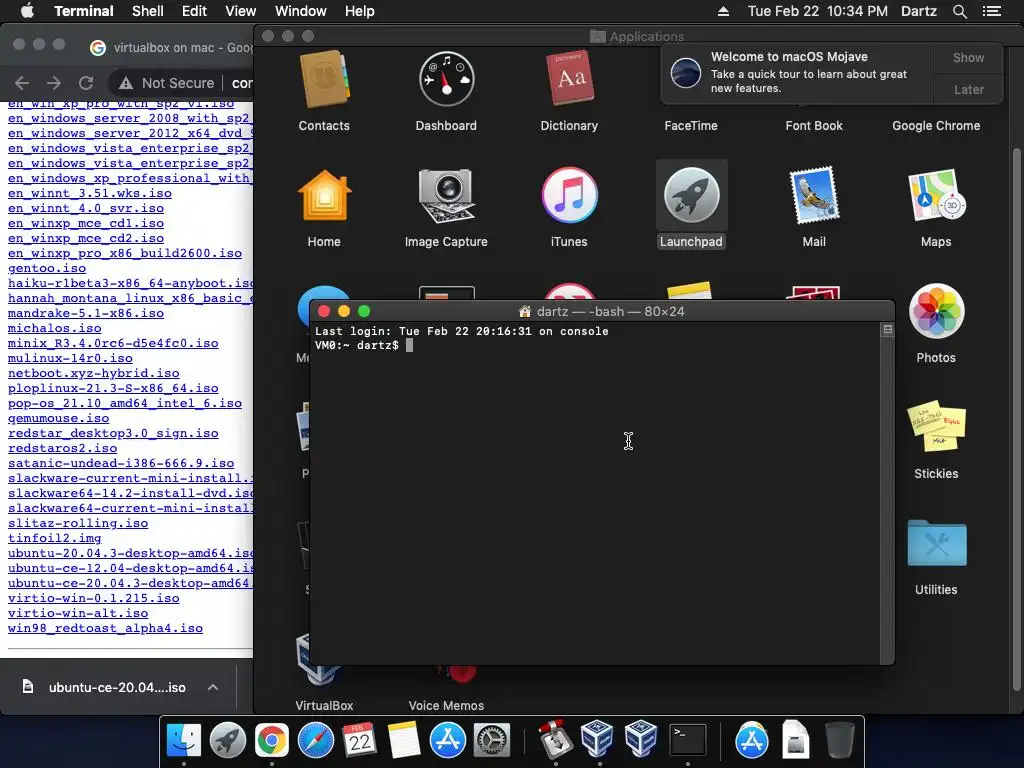This screenshot has height=768, width=1024.
Task: Open Notes from the Dock
Action: click(x=403, y=740)
